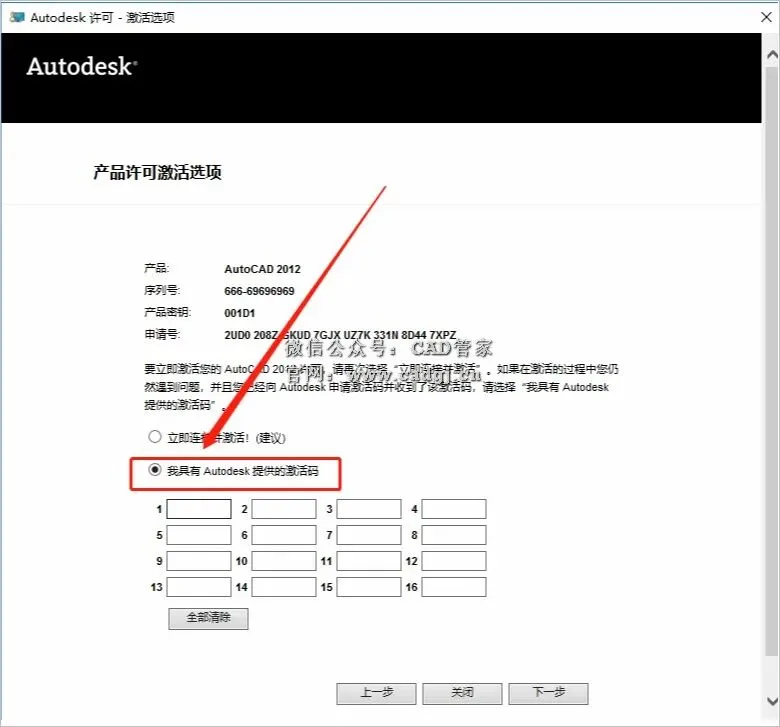Click the 申请号 label

coord(162,334)
